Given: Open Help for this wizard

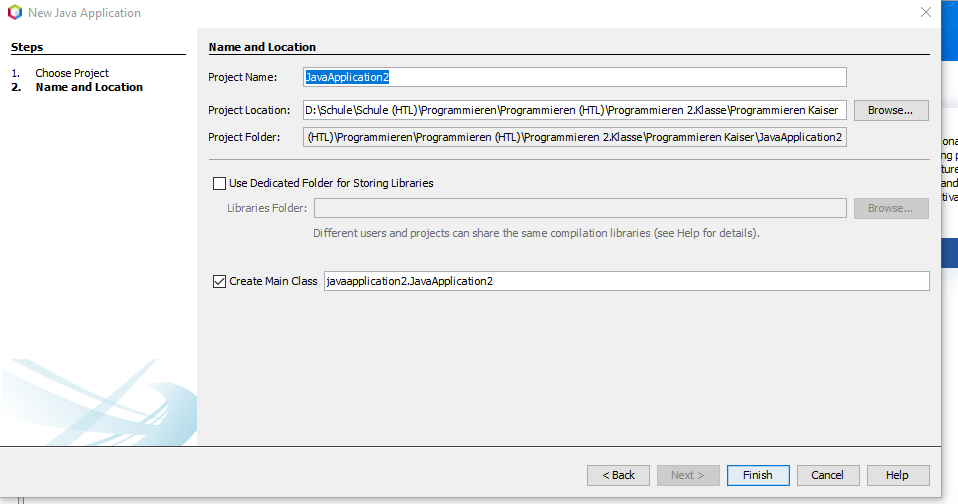Looking at the screenshot, I should 898,475.
